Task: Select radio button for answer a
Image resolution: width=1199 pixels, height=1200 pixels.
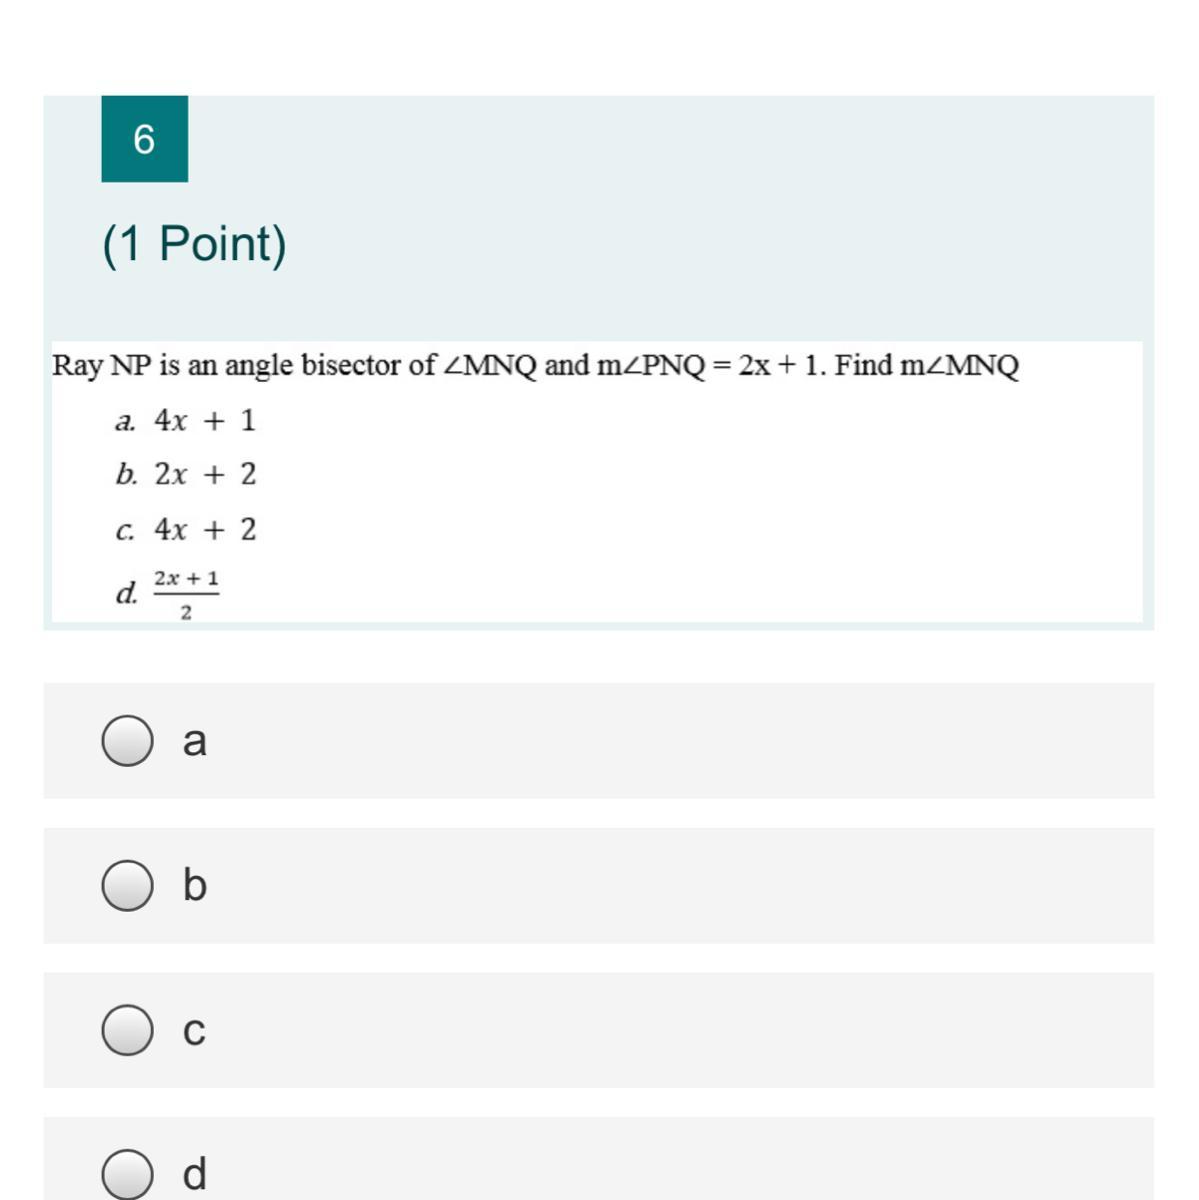Action: pos(127,741)
